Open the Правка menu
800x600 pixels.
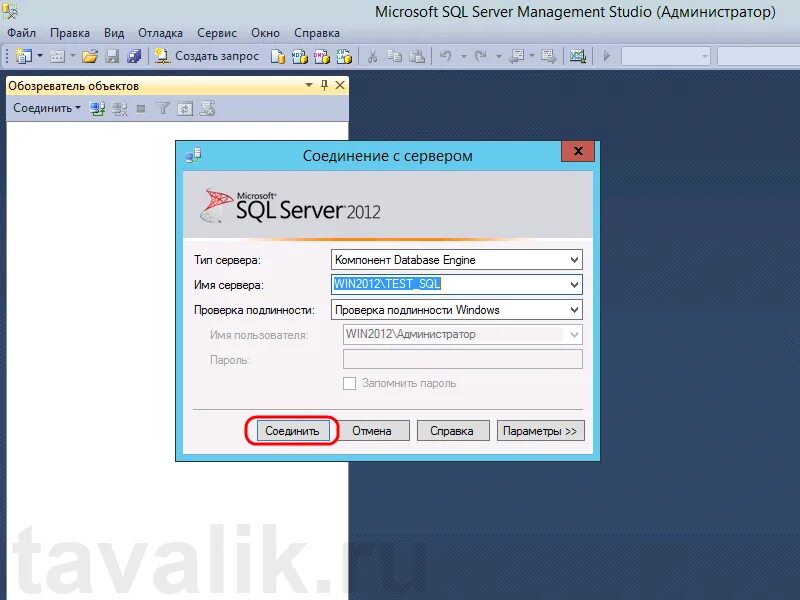coord(70,33)
